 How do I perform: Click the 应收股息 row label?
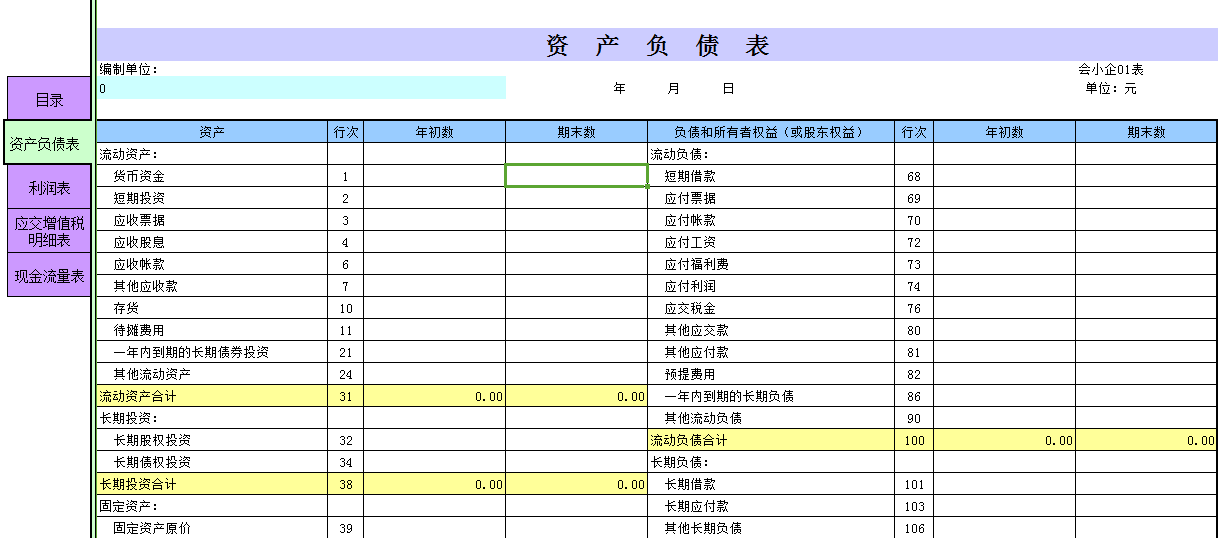tap(139, 242)
